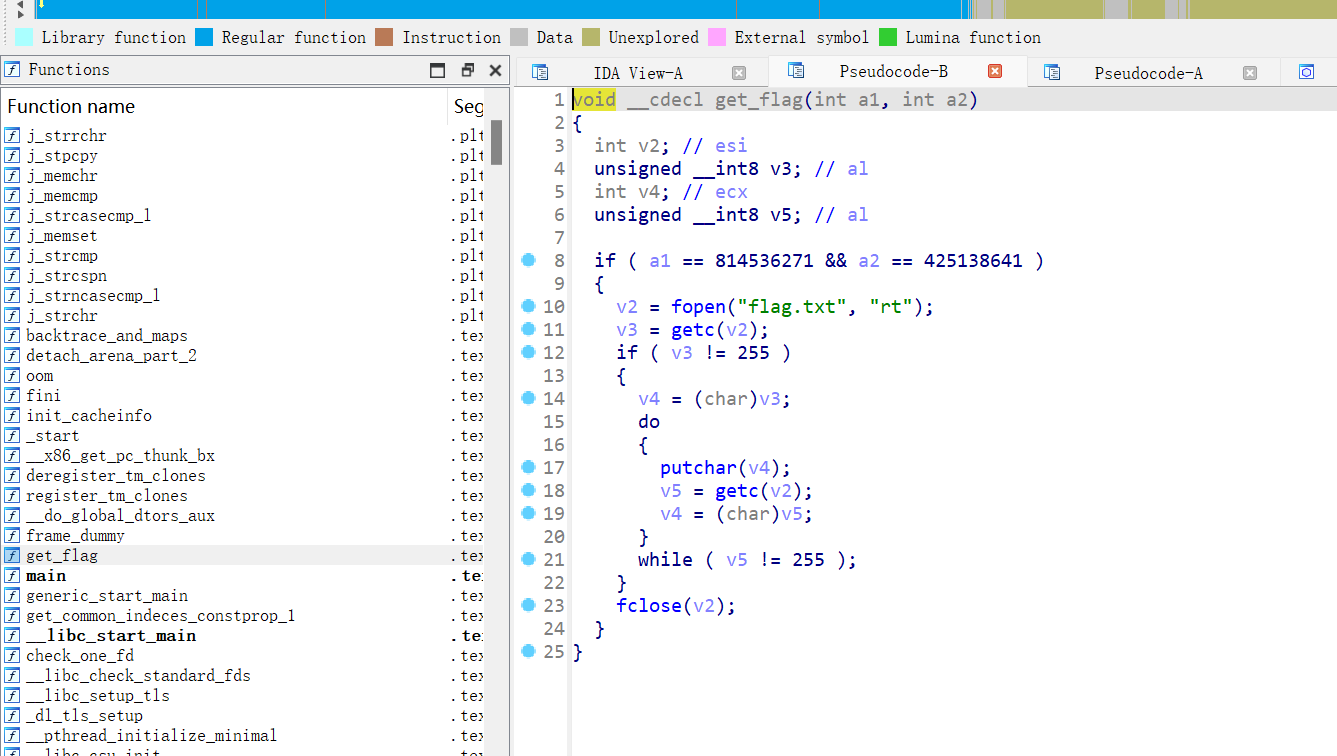This screenshot has width=1337, height=756.
Task: Select frame_dummy function row
Action: pos(243,536)
